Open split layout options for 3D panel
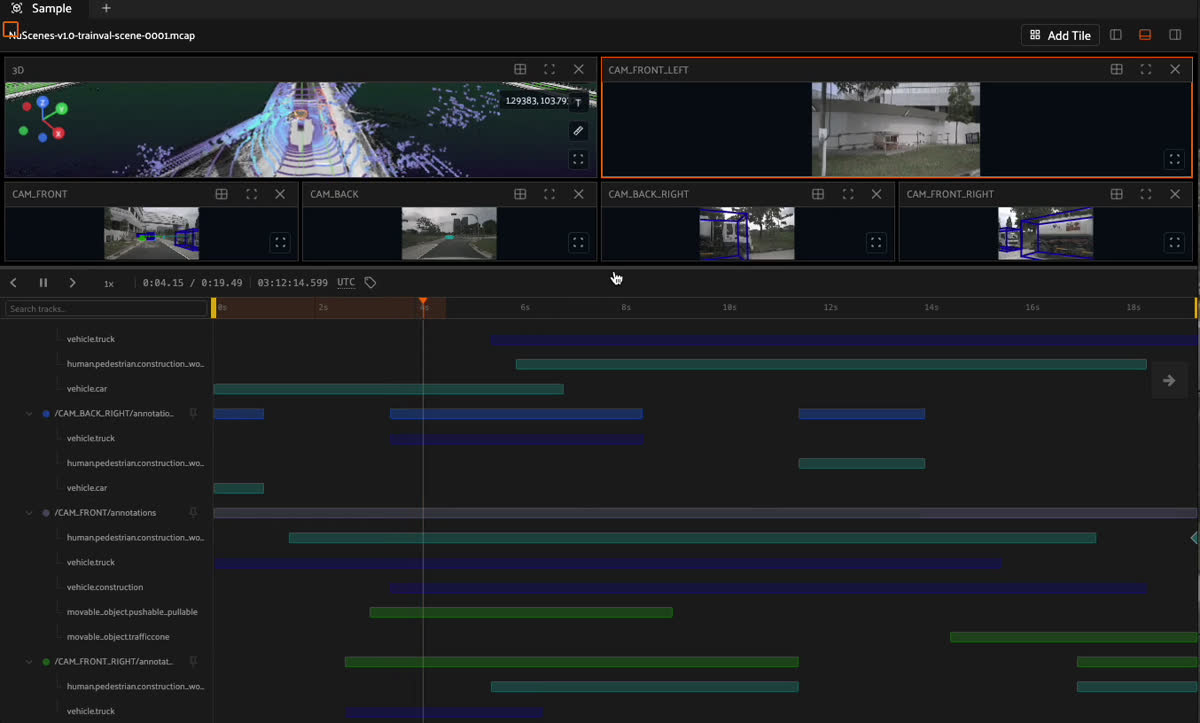Viewport: 1200px width, 723px height. point(520,70)
